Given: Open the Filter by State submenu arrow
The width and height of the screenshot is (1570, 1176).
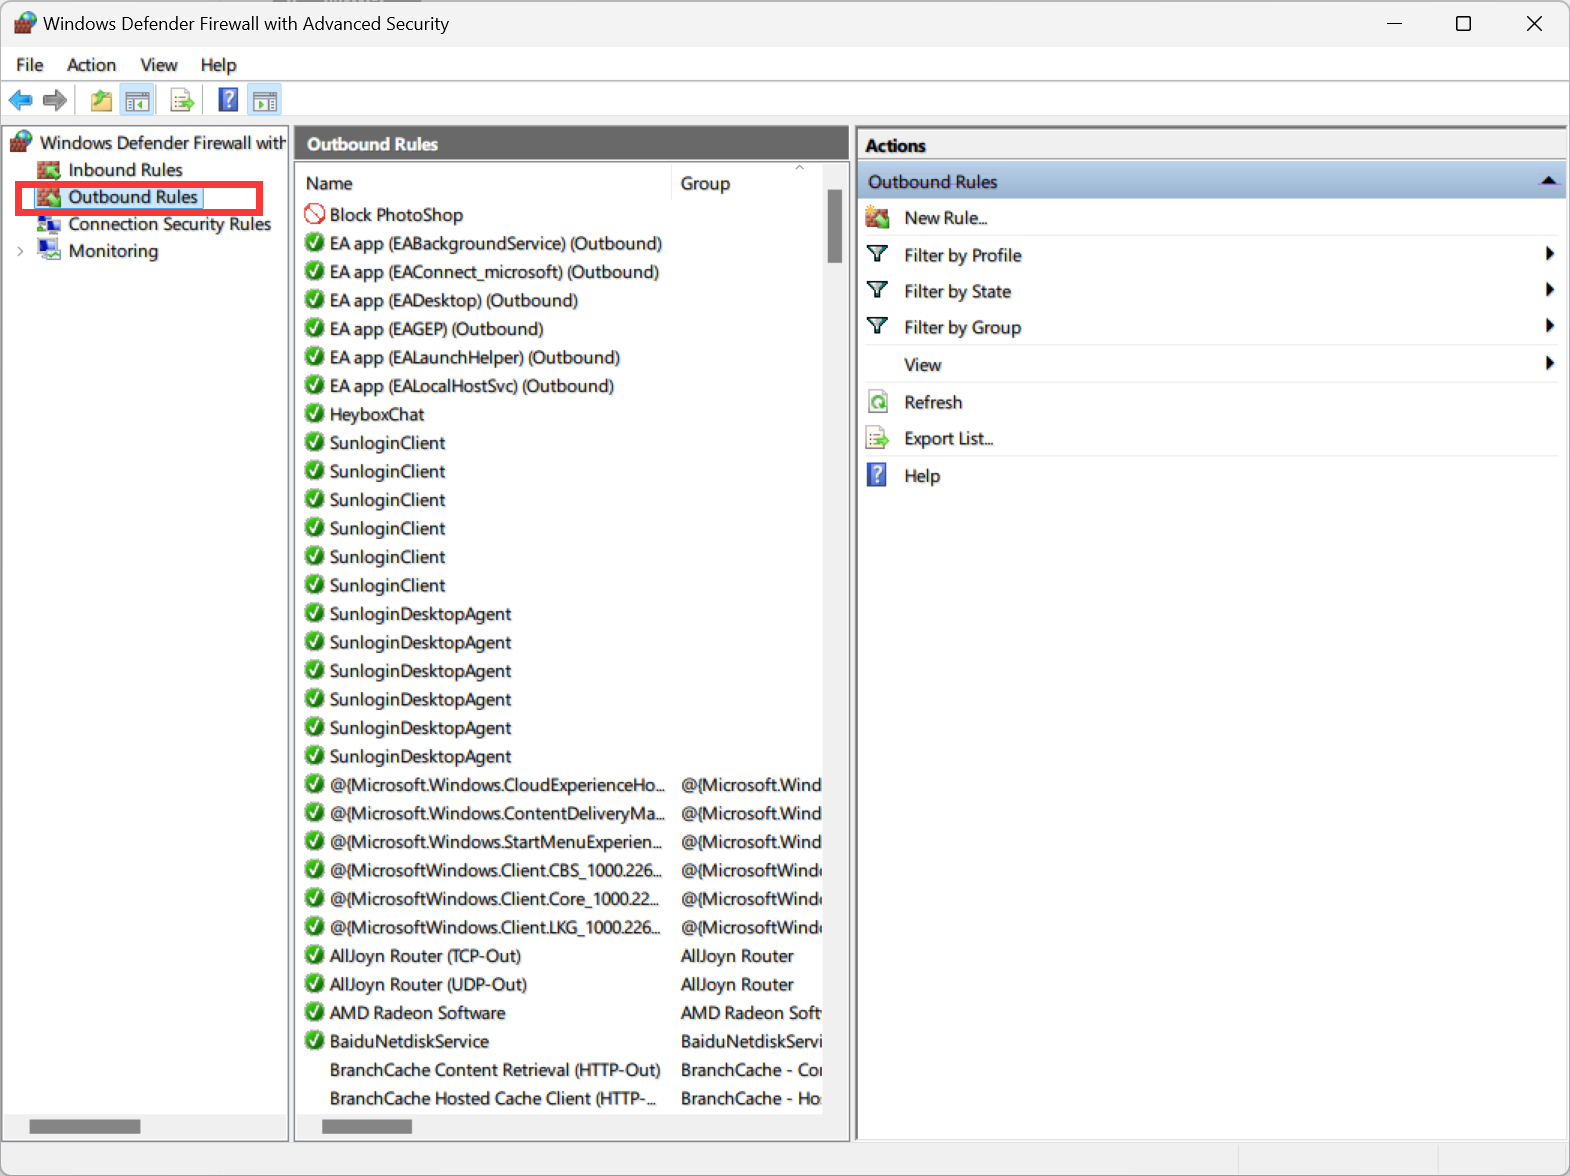Looking at the screenshot, I should 1549,290.
